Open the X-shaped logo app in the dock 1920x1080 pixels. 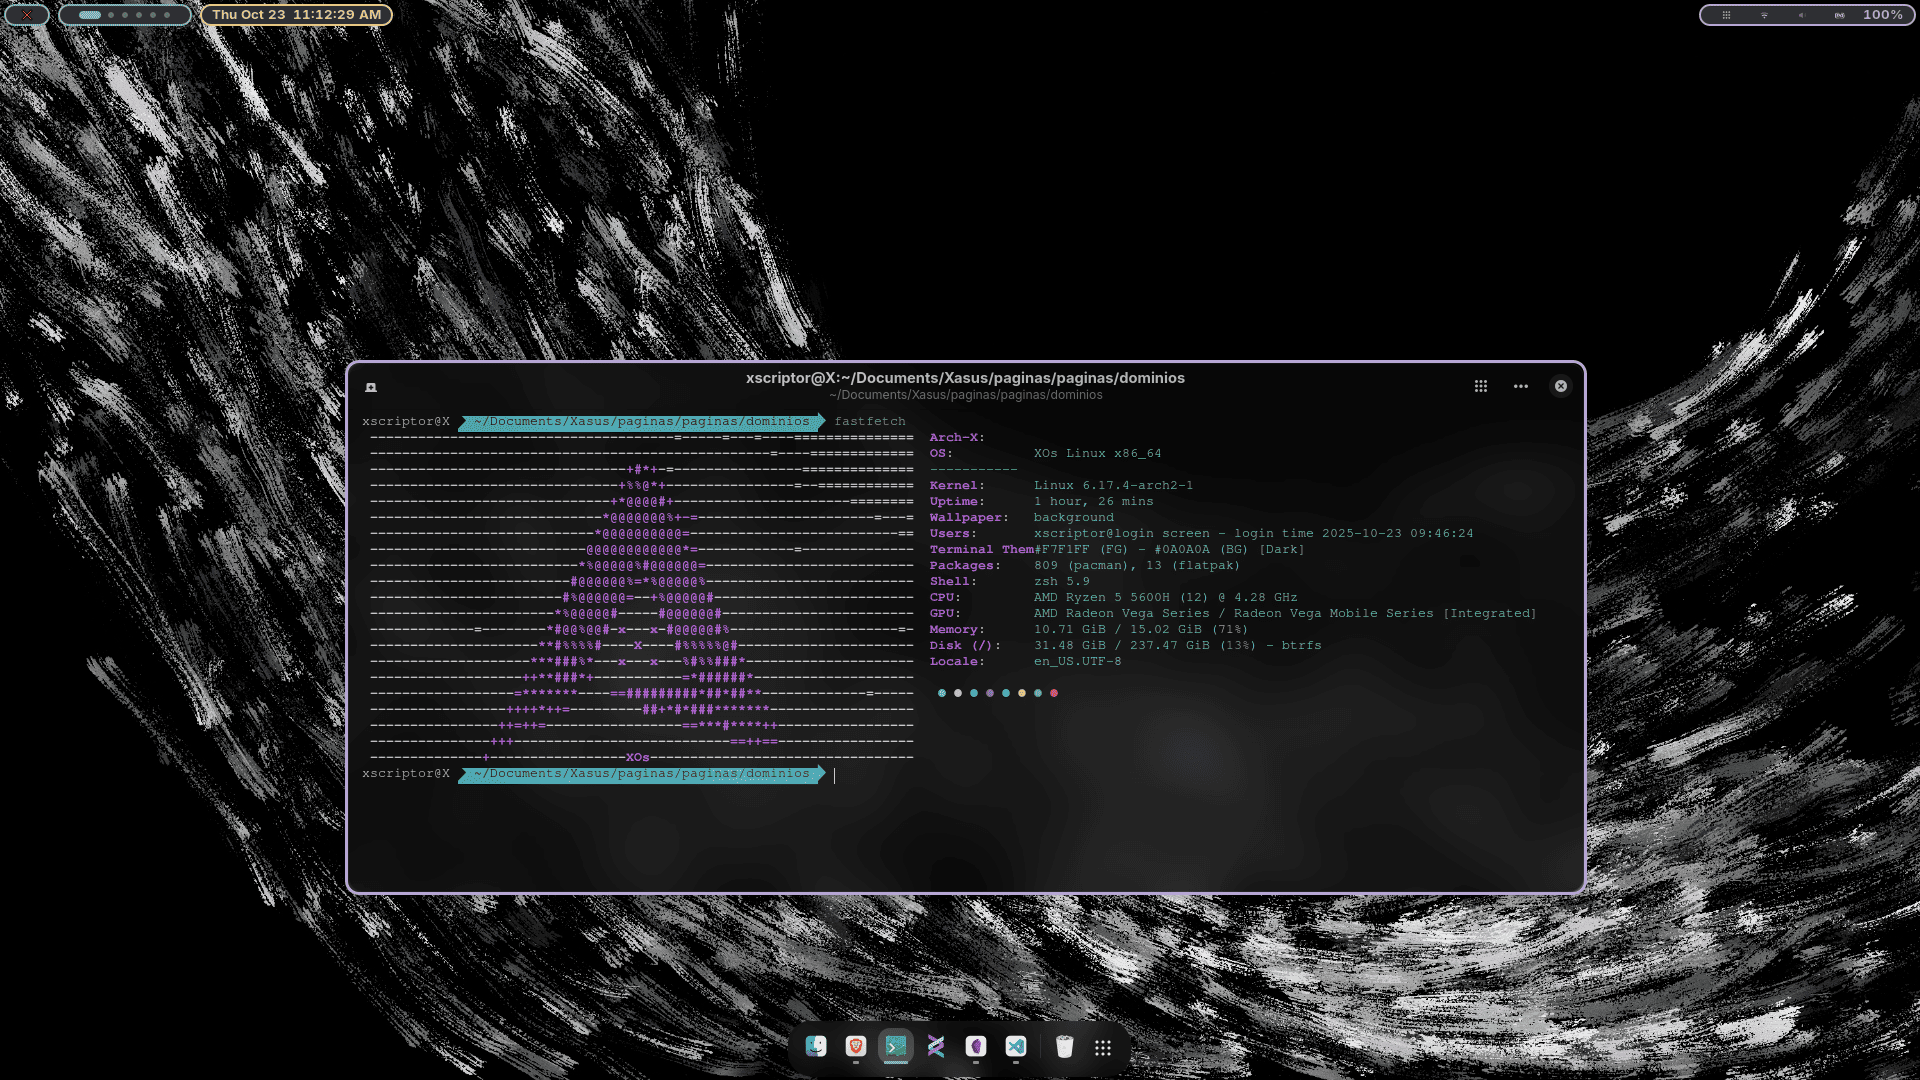(x=935, y=1047)
